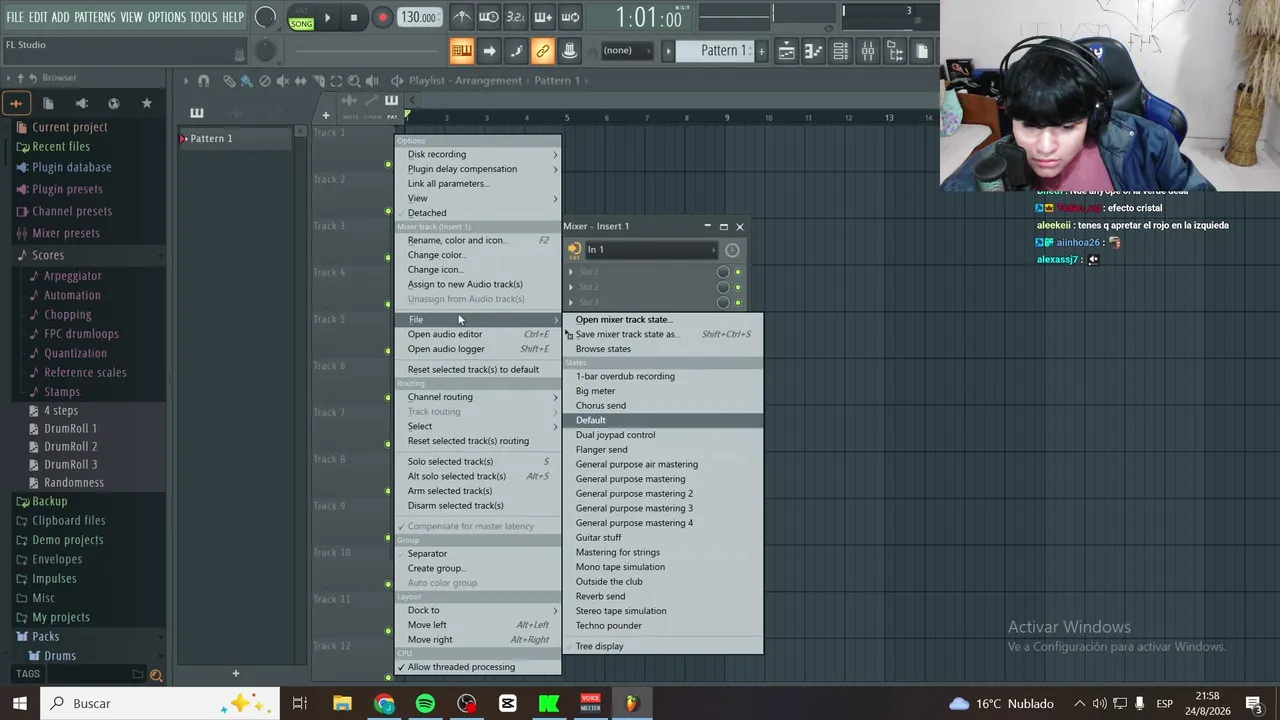The width and height of the screenshot is (1280, 720).
Task: Open File Explorer from the taskbar
Action: pyautogui.click(x=342, y=703)
